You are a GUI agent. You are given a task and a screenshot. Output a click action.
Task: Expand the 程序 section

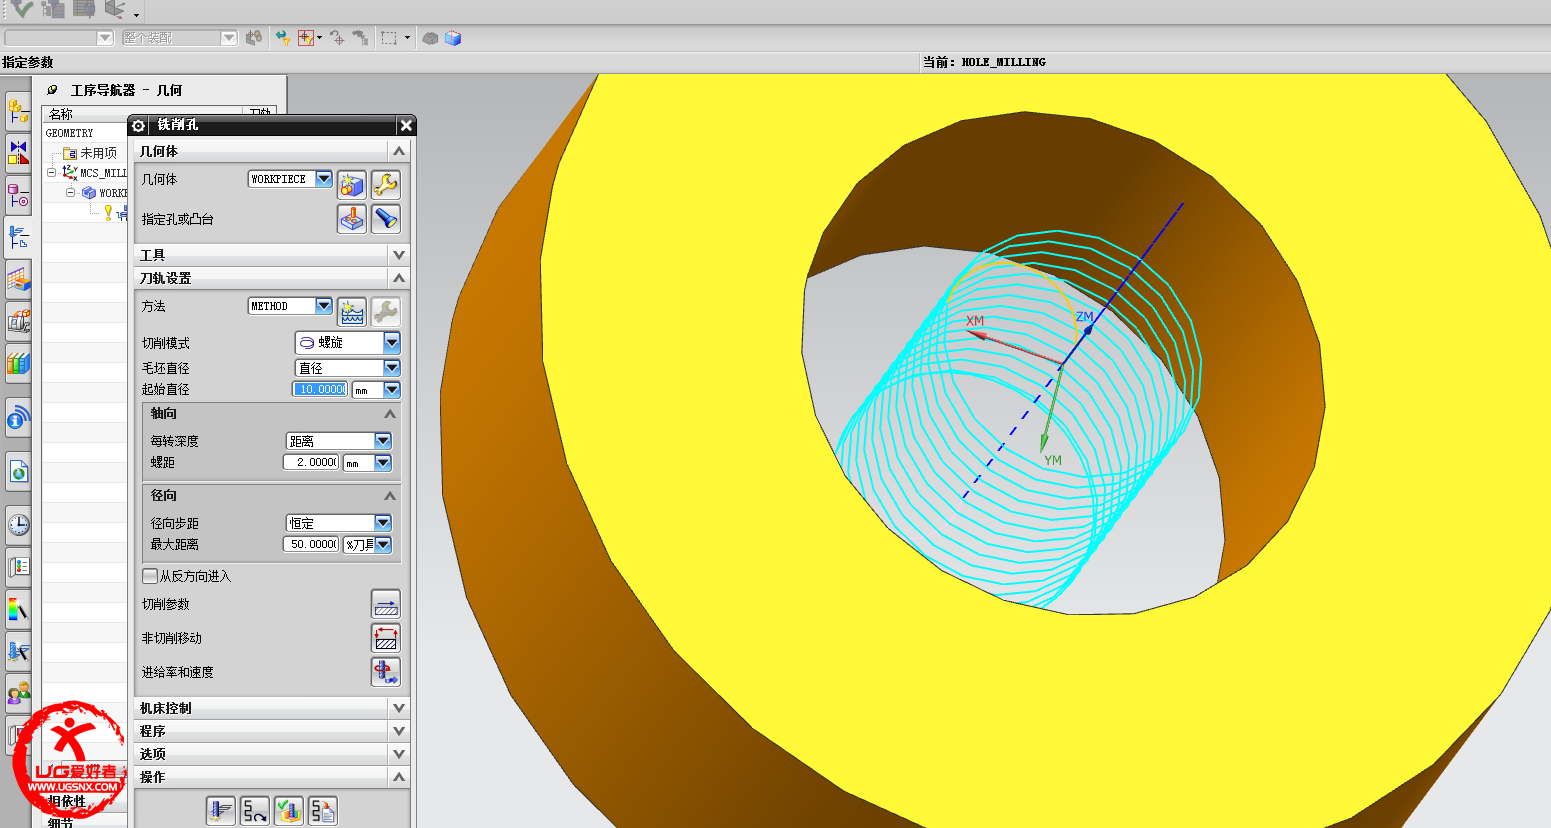click(x=399, y=731)
